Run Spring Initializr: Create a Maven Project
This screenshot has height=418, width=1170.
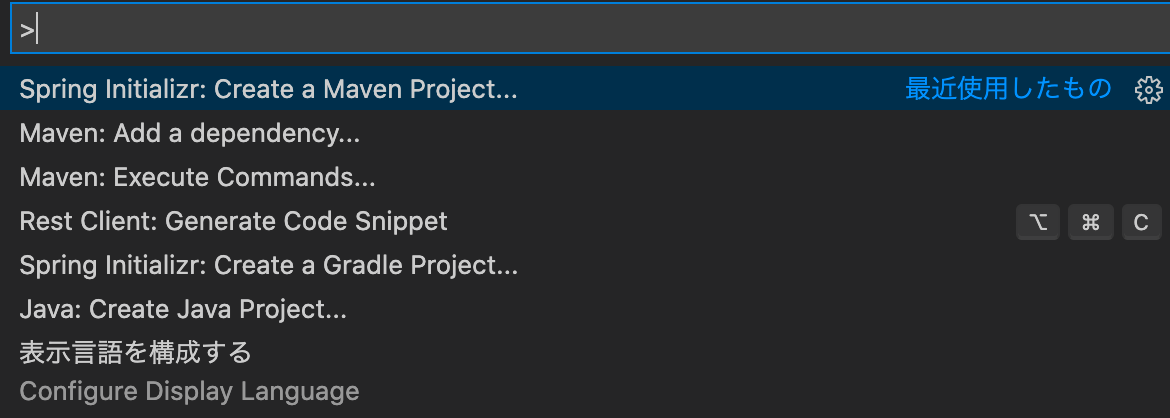pyautogui.click(x=268, y=89)
